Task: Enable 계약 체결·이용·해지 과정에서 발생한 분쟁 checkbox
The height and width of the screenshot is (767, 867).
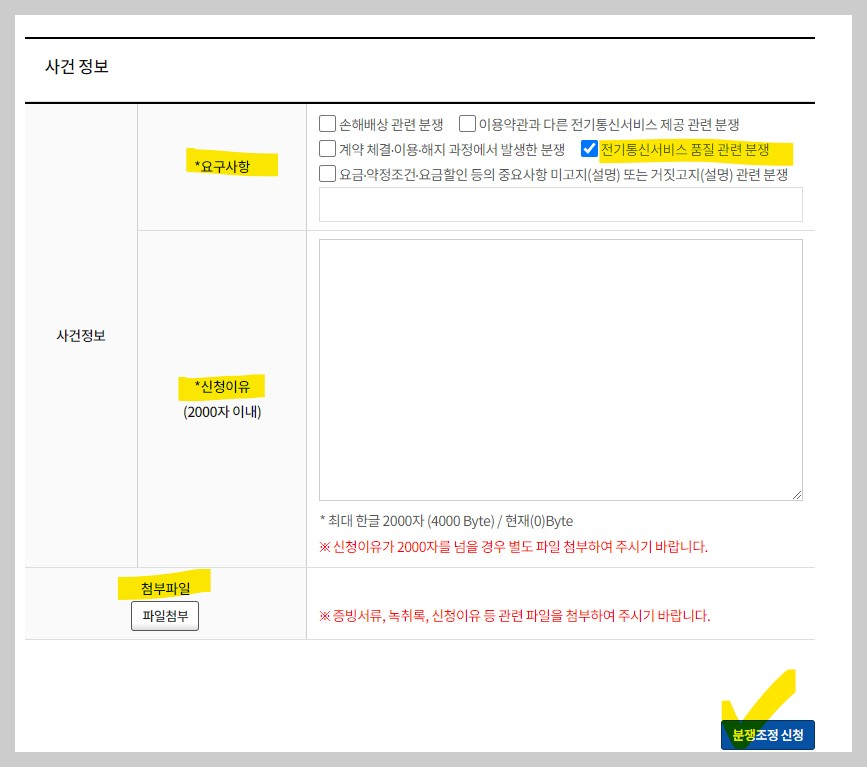Action: (x=327, y=149)
